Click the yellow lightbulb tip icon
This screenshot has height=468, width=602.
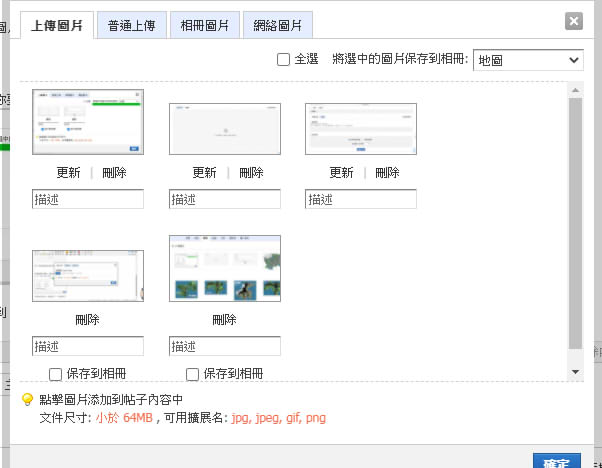(x=27, y=400)
